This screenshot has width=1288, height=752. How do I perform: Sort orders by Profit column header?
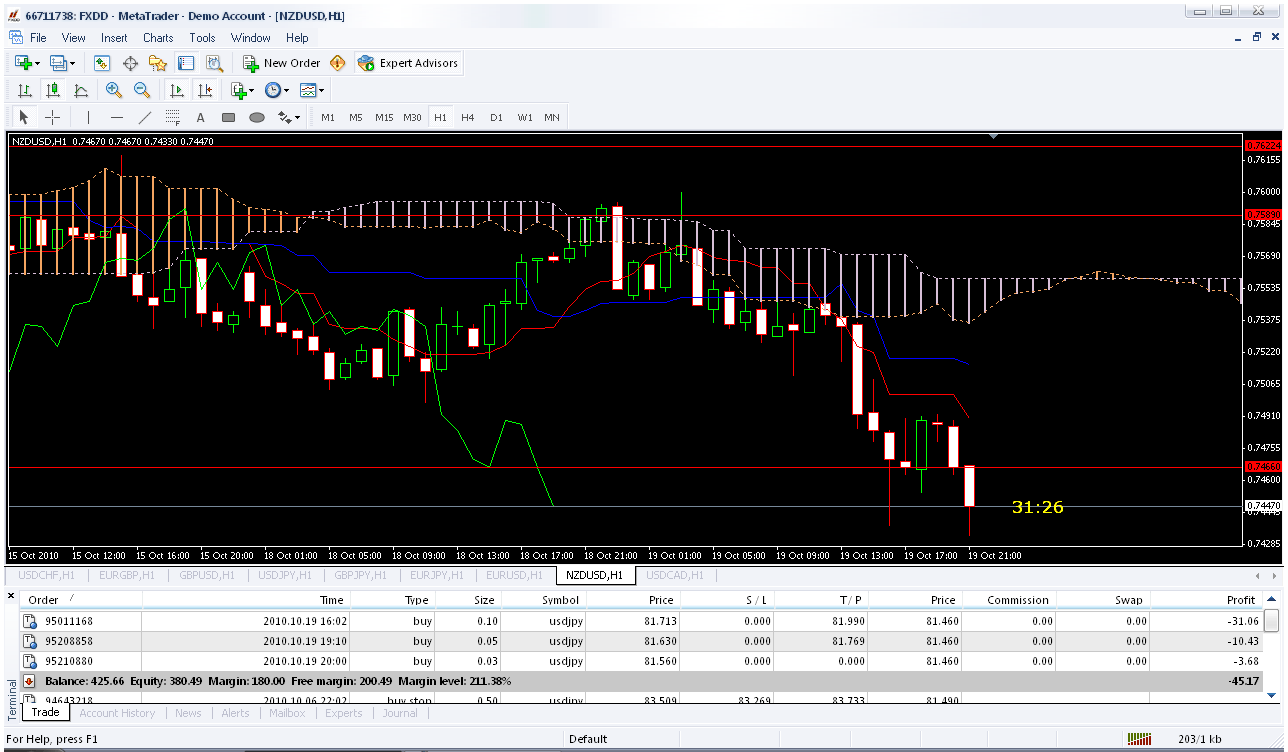(x=1241, y=600)
